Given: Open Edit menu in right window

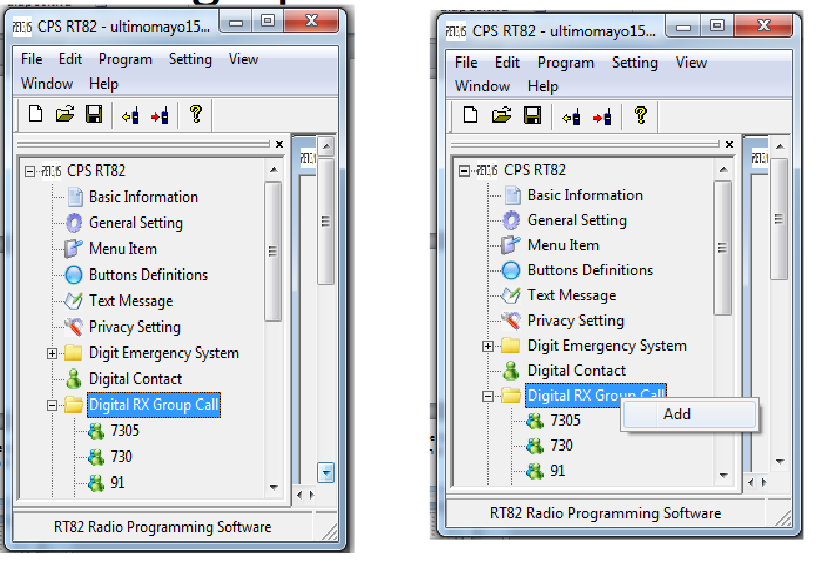Looking at the screenshot, I should point(507,63).
